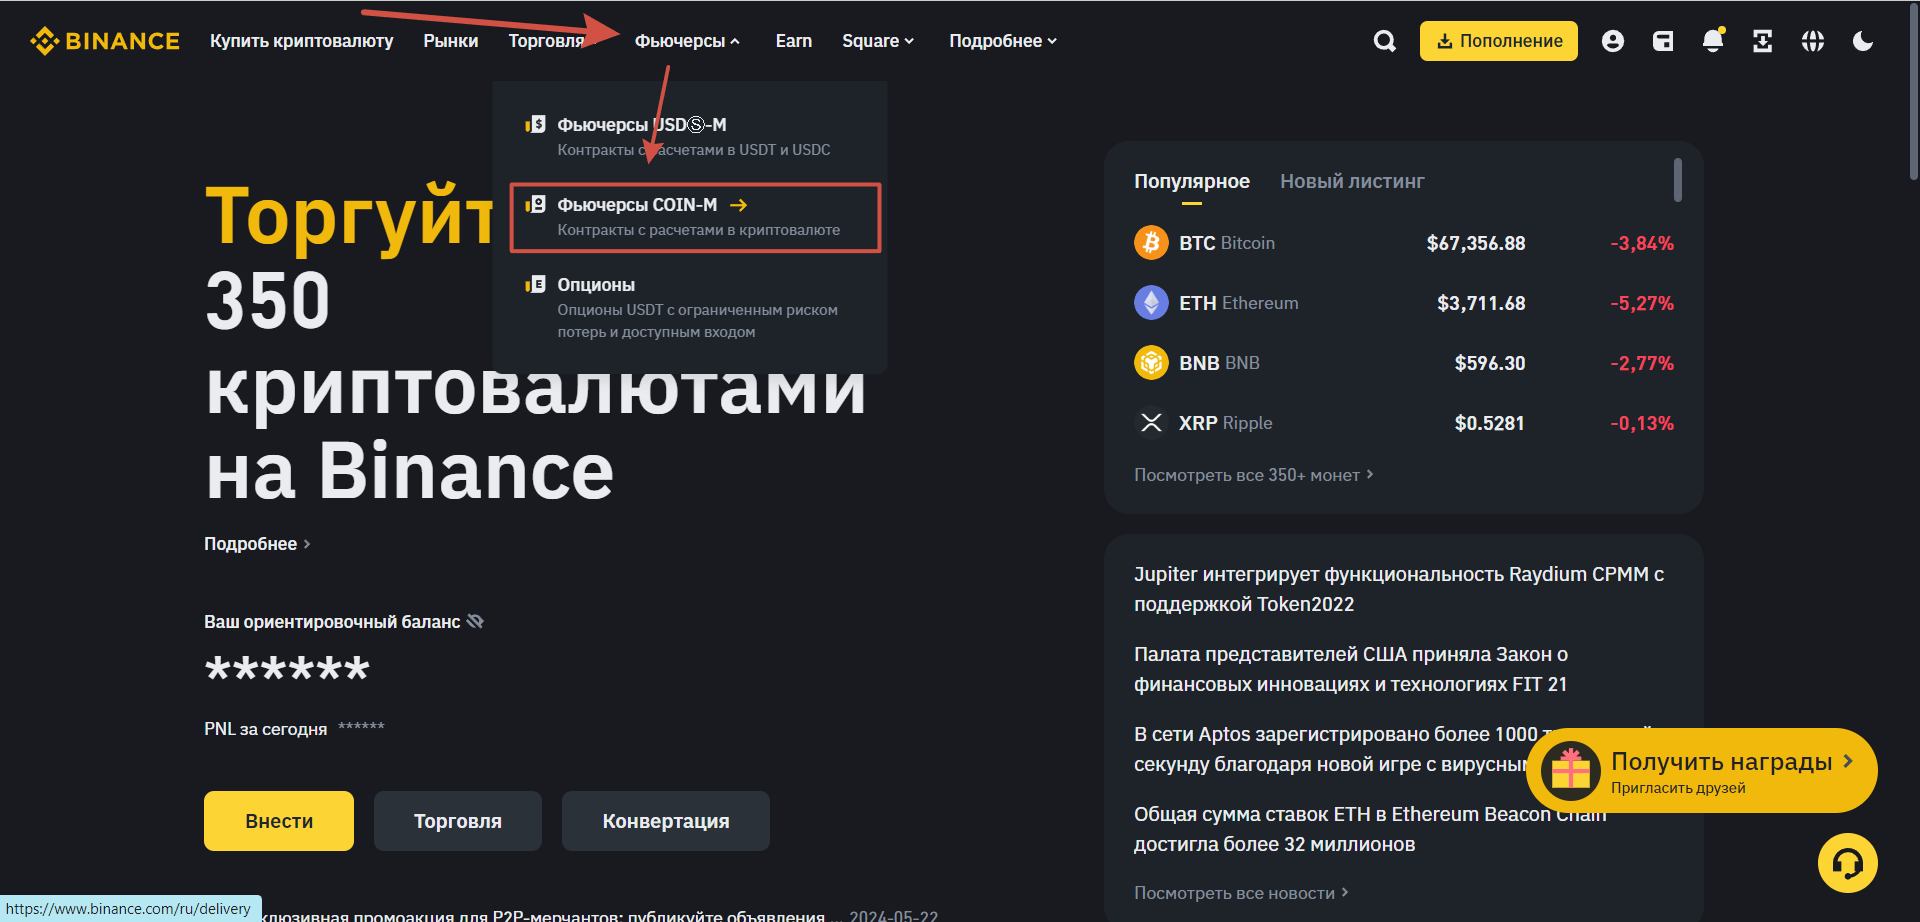Read Jupiter Raydium CPMM news item
1920x922 pixels.
1399,589
